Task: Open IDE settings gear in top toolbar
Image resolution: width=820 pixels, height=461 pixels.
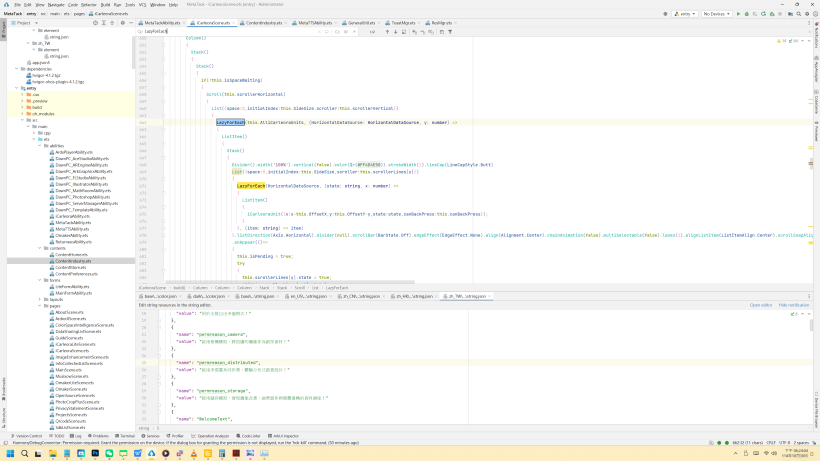Action: pos(806,13)
